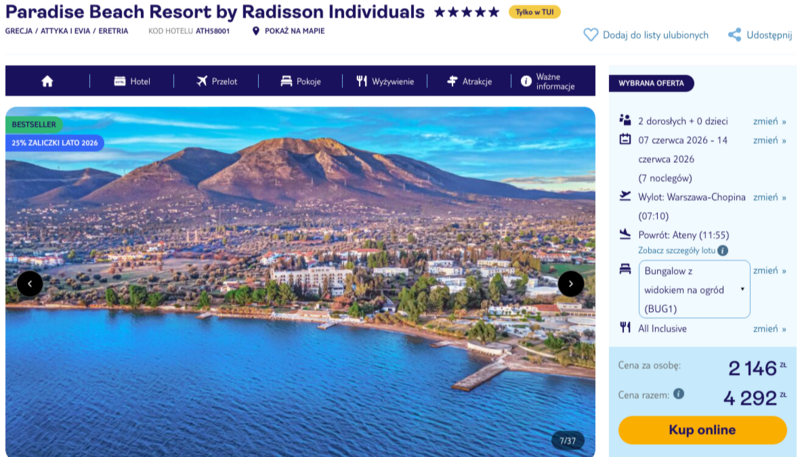Screen dimensions: 800x457
Task: Click the map pin icon by Pokaż na mapie
Action: [256, 31]
